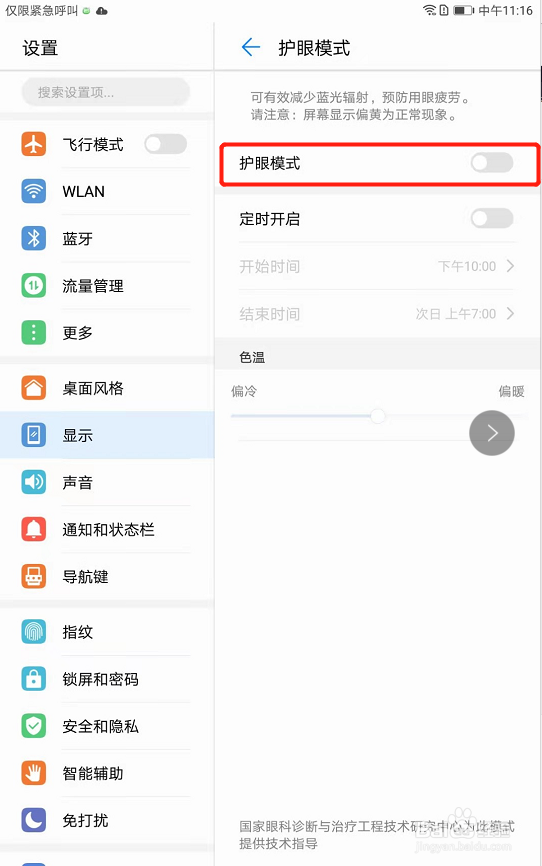The image size is (542, 866).
Task: Select the 安全和隐私 shield icon
Action: point(34,726)
